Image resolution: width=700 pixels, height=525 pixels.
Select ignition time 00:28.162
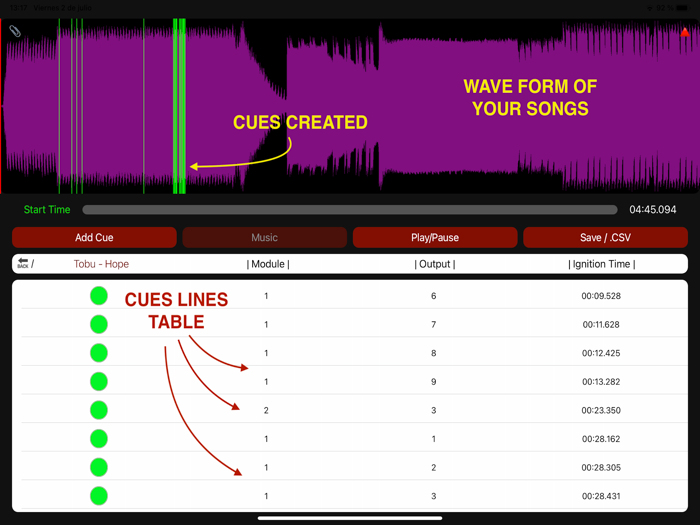click(601, 439)
